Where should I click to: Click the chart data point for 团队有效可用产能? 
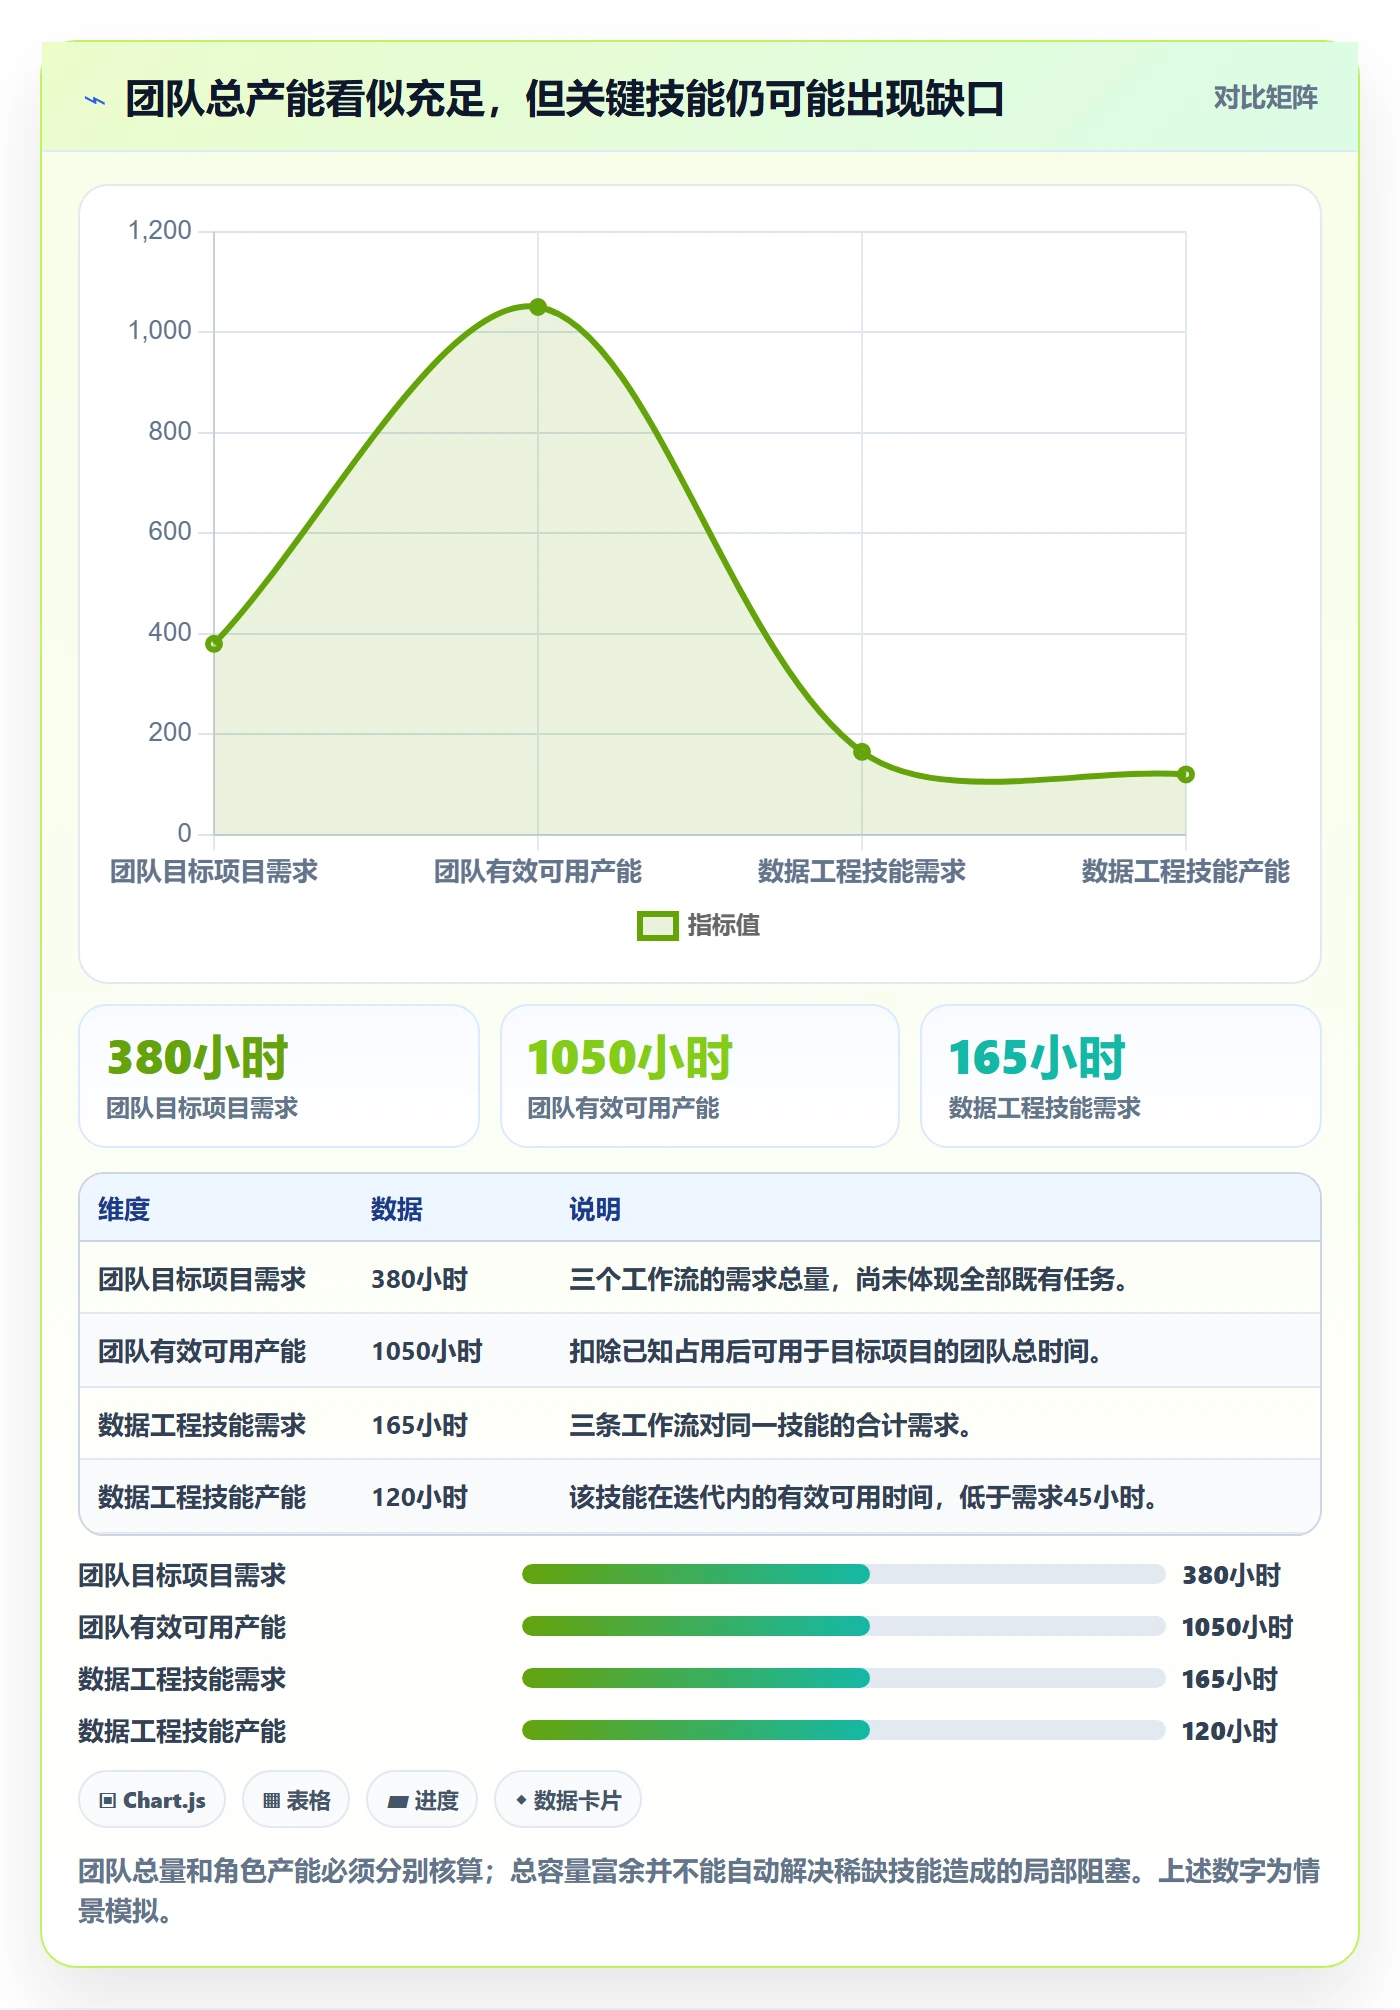click(538, 307)
